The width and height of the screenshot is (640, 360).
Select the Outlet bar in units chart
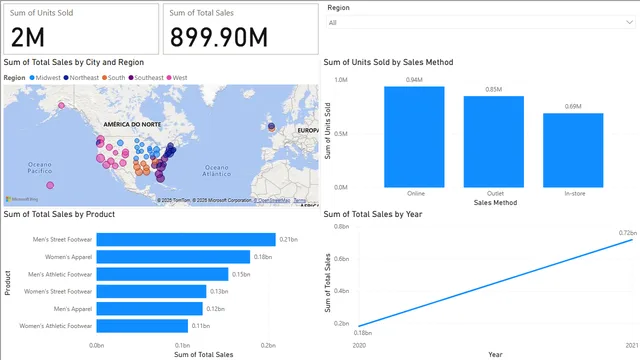point(494,142)
